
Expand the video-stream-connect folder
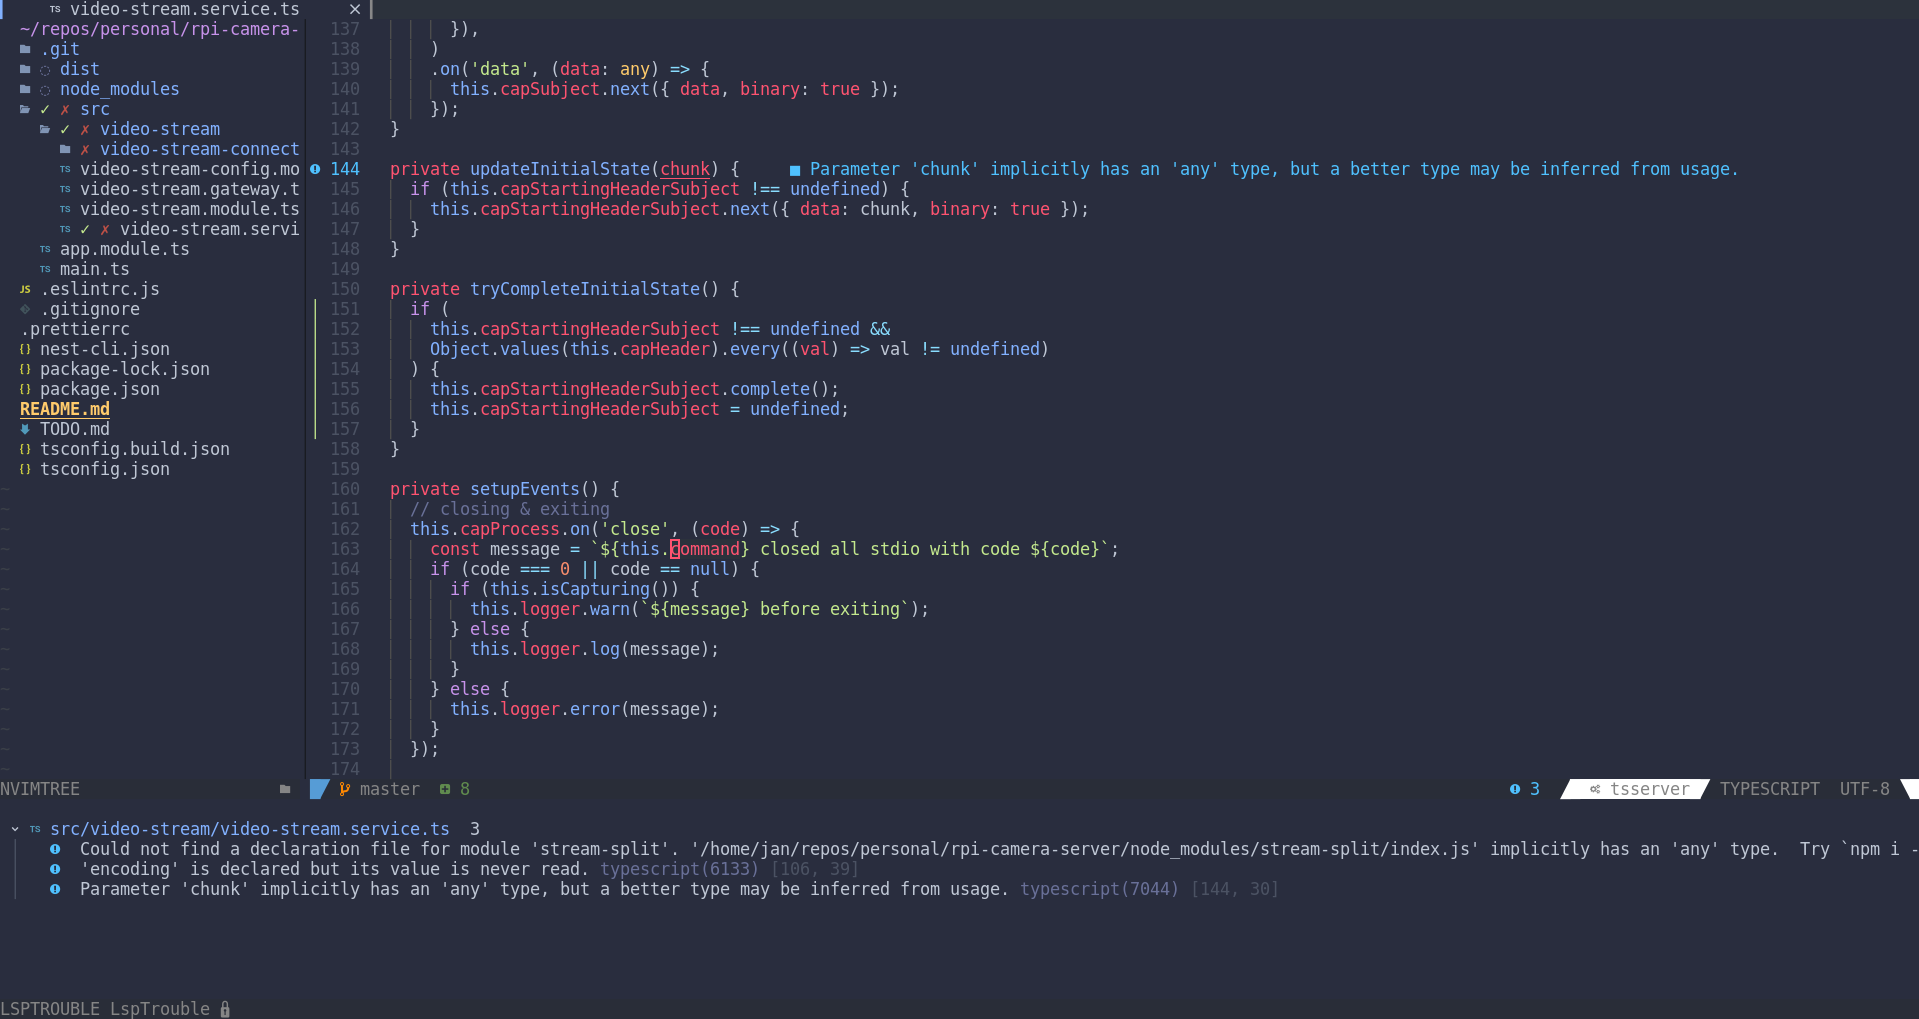pyautogui.click(x=199, y=149)
